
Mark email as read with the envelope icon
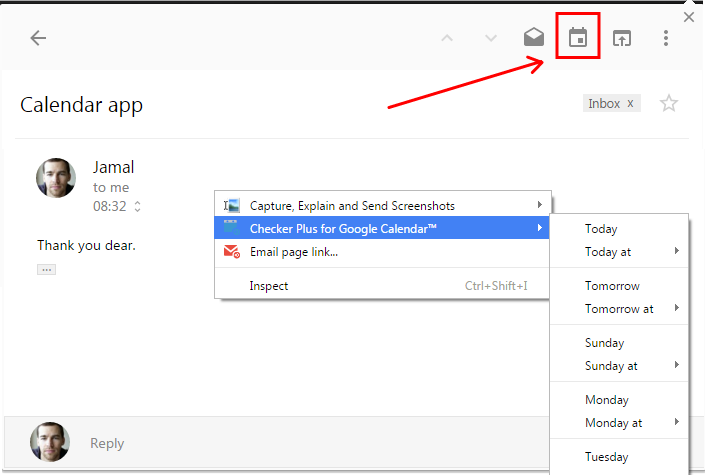pyautogui.click(x=534, y=37)
